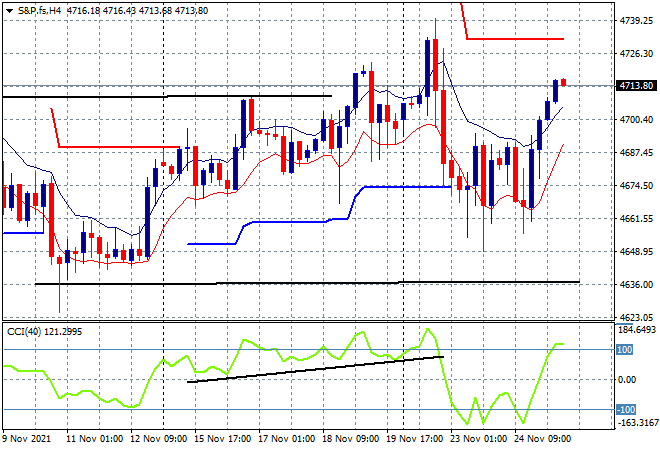The image size is (660, 450).
Task: Click the 4661.55 price scale value
Action: pos(636,218)
